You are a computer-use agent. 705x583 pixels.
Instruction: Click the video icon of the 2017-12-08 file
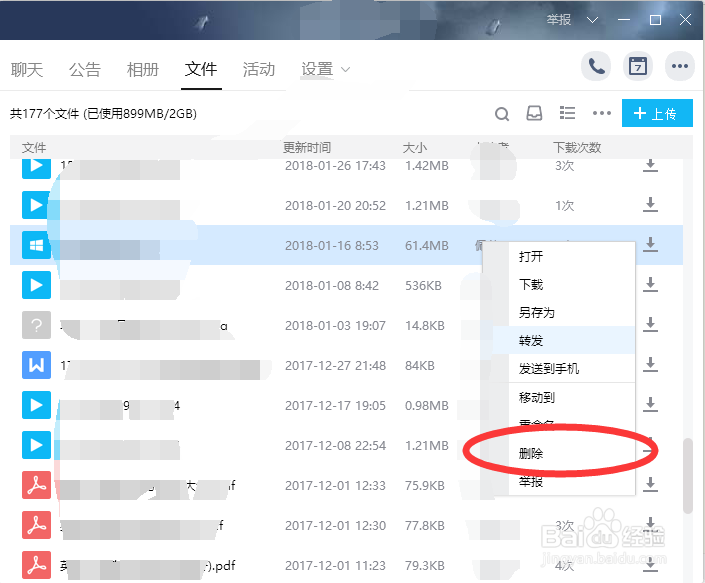36,445
